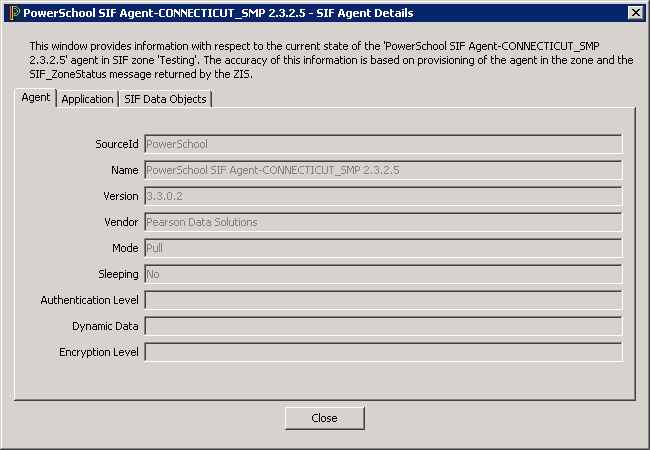650x450 pixels.
Task: Click the empty Encryption Level field
Action: point(383,352)
